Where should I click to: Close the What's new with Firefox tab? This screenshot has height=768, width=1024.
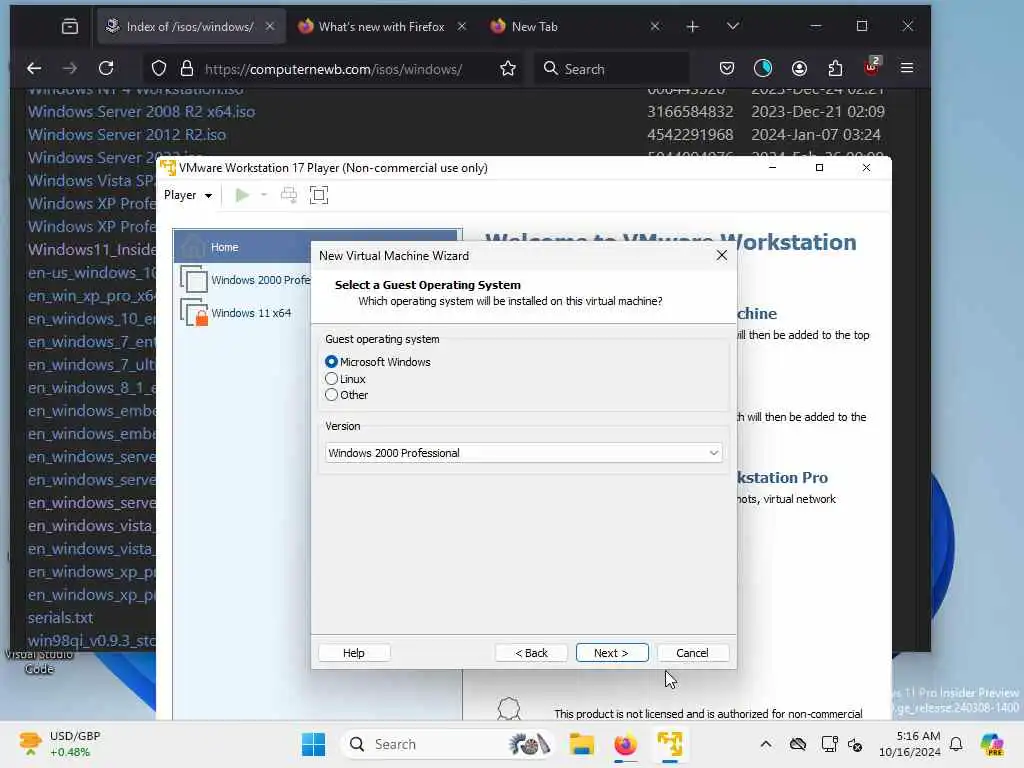click(x=462, y=27)
